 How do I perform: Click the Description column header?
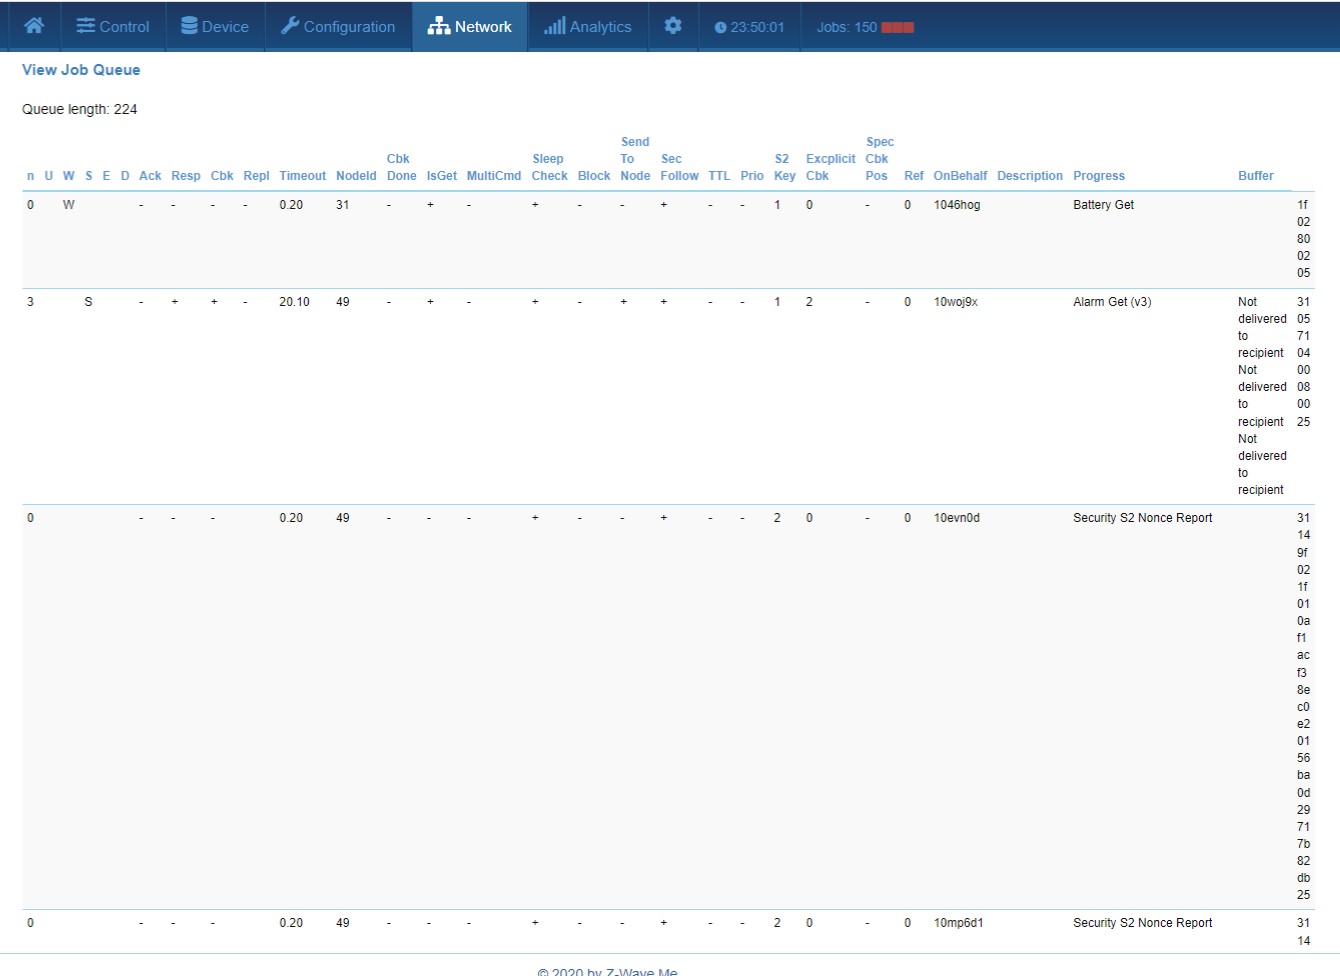click(x=1030, y=176)
